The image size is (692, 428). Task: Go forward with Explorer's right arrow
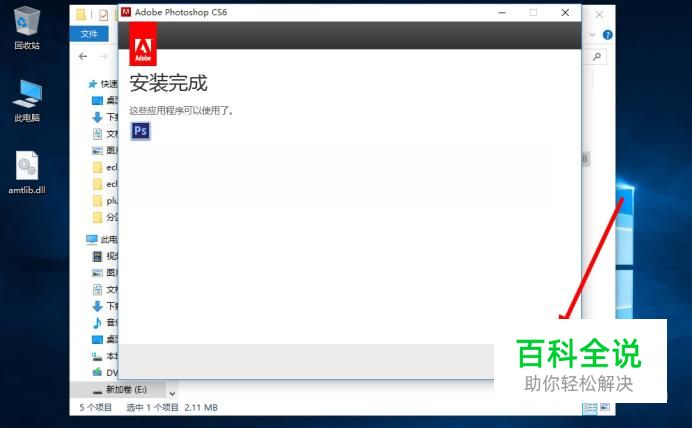click(103, 56)
